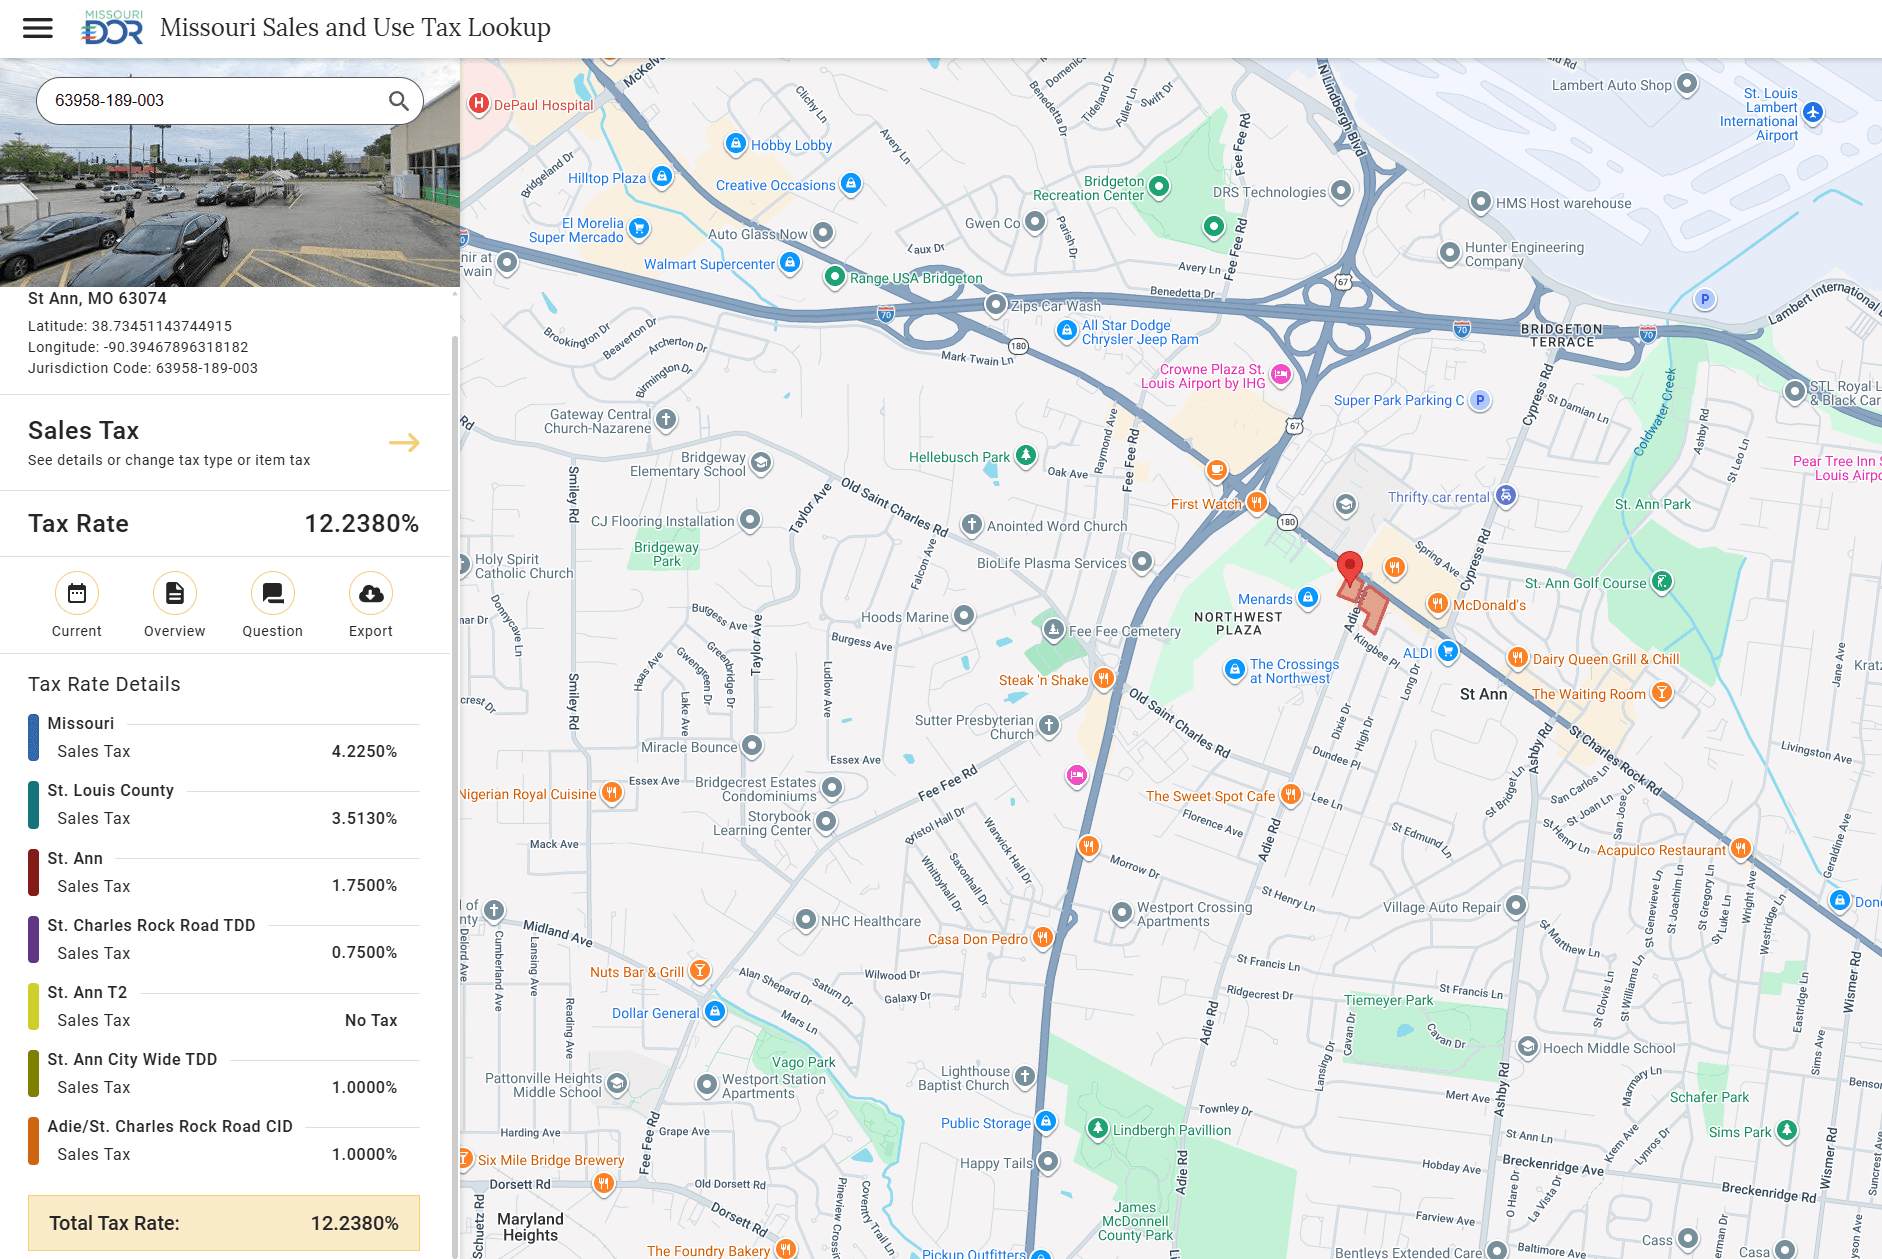Click the Walmart Supercenter map marker
The height and width of the screenshot is (1259, 1882).
tap(790, 262)
